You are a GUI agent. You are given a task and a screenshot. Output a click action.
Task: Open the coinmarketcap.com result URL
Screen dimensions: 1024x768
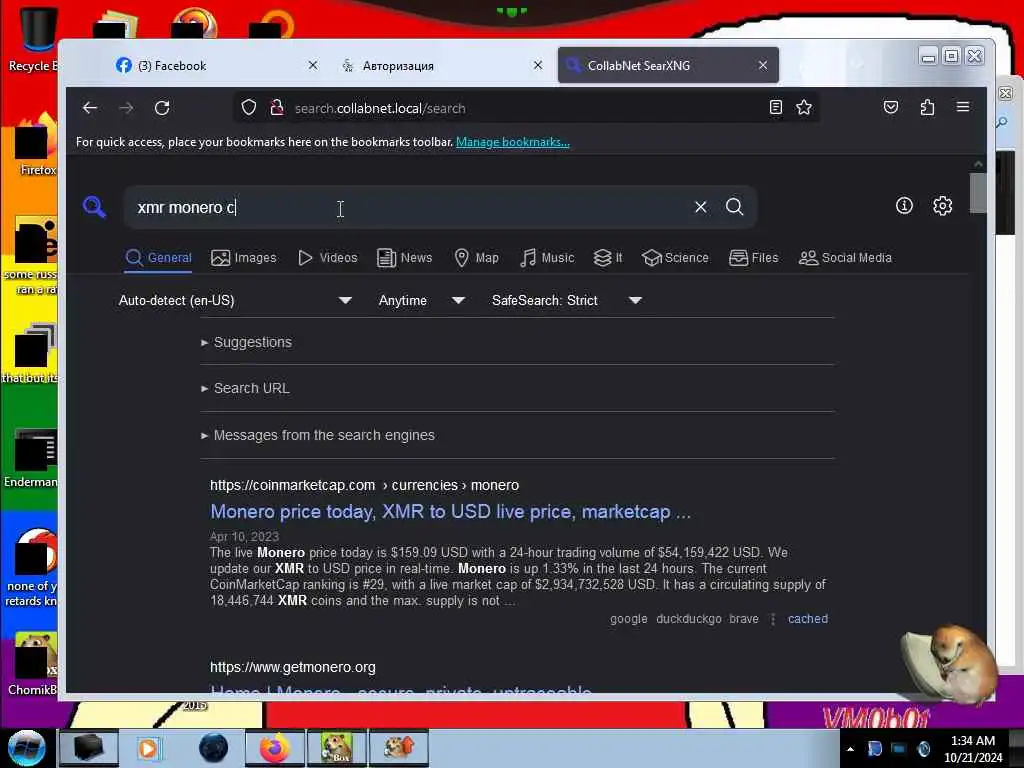[364, 485]
